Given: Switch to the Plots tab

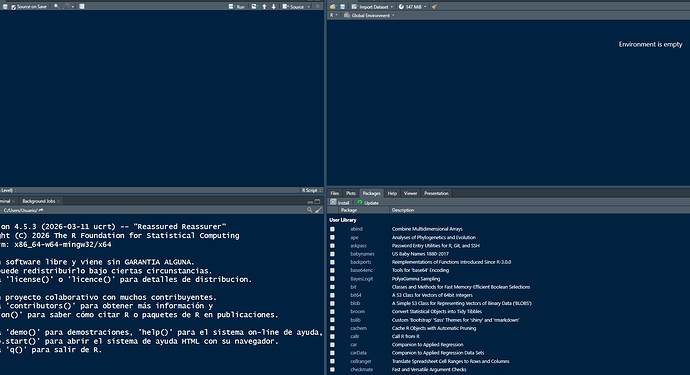Looking at the screenshot, I should click(351, 193).
